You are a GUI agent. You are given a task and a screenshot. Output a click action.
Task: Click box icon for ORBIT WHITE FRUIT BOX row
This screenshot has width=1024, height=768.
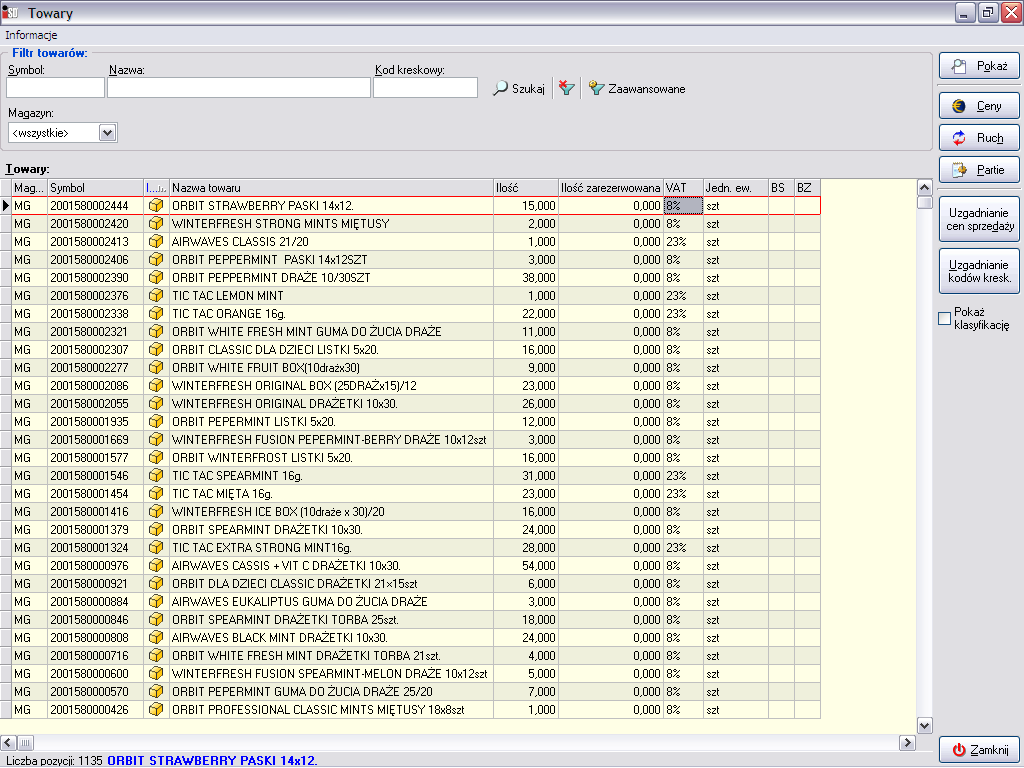click(156, 368)
